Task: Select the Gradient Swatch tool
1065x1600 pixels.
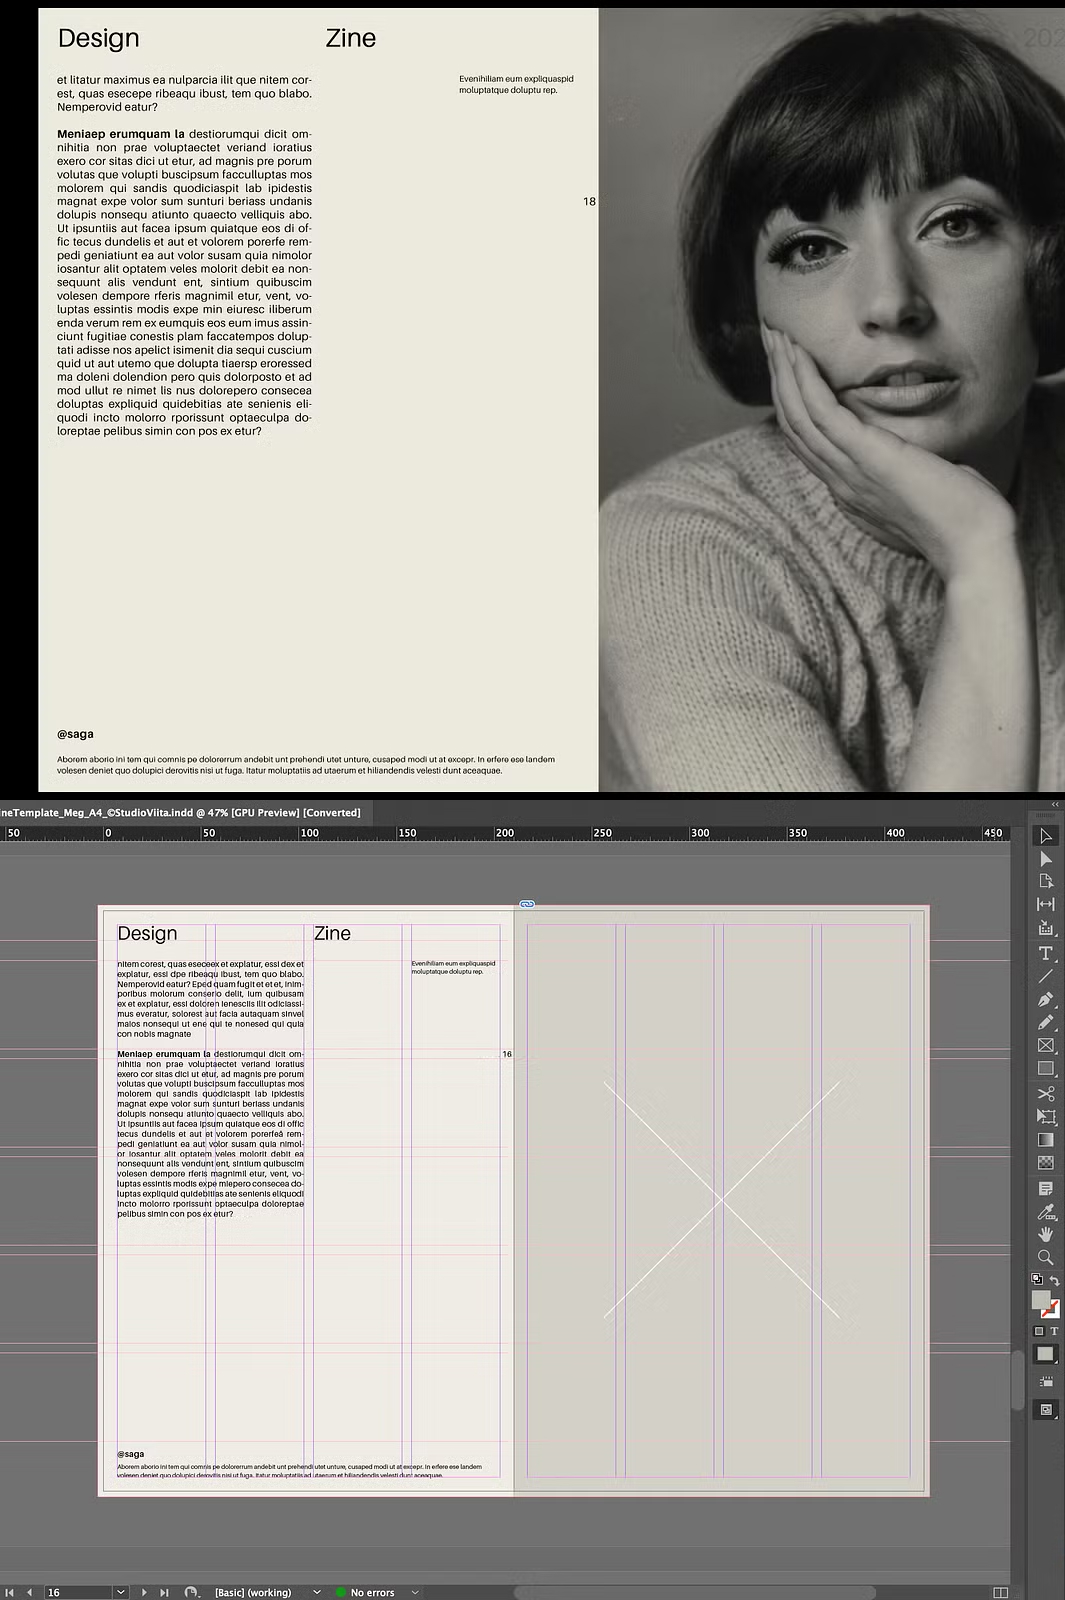Action: point(1046,1139)
